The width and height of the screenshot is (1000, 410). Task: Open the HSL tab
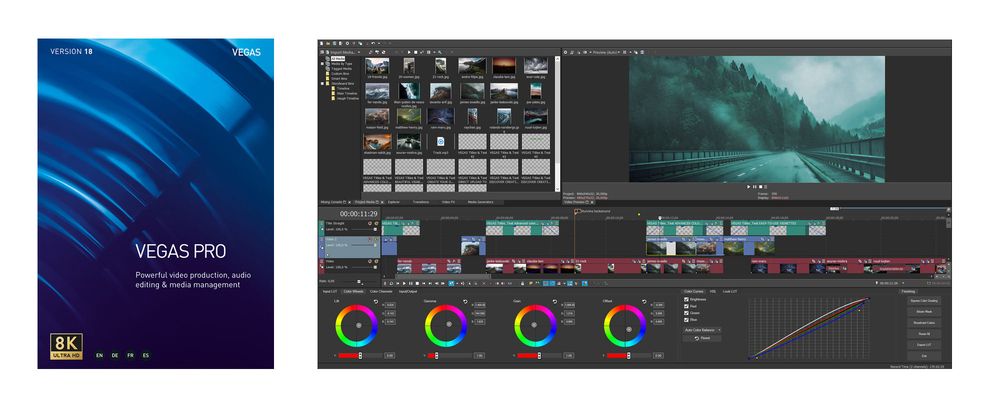click(x=712, y=291)
